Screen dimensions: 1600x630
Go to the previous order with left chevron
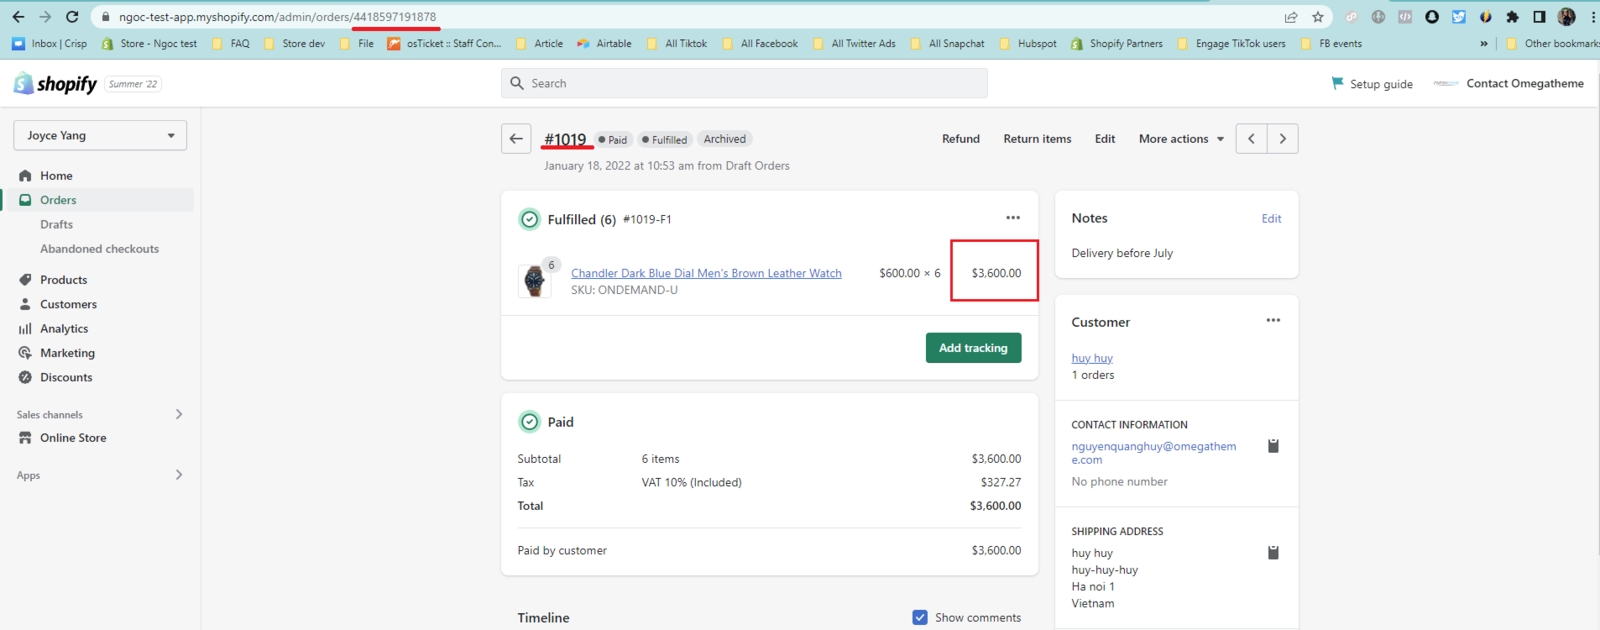(x=1251, y=139)
